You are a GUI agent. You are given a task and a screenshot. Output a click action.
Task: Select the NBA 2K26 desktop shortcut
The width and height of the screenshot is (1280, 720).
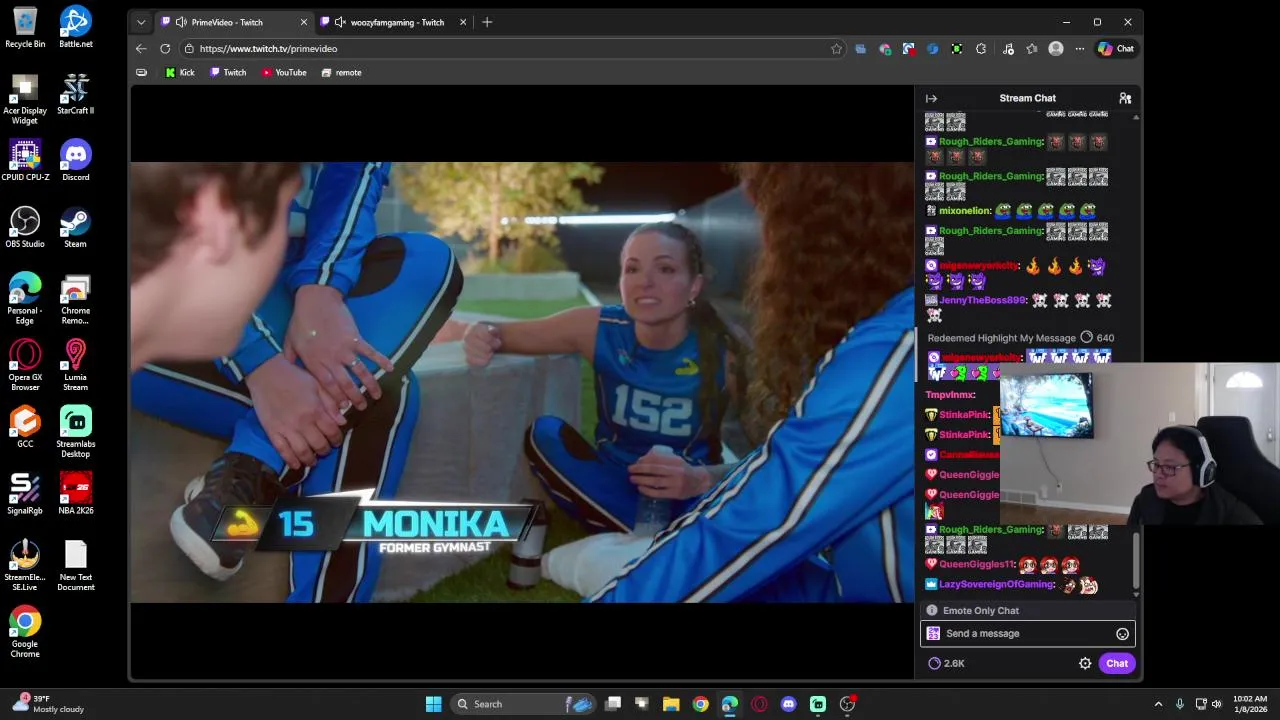pos(75,494)
